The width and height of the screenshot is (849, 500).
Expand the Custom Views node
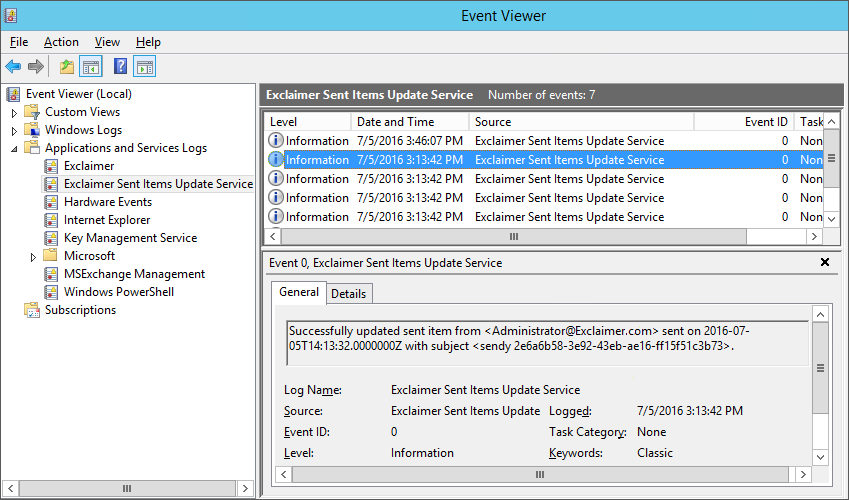15,113
